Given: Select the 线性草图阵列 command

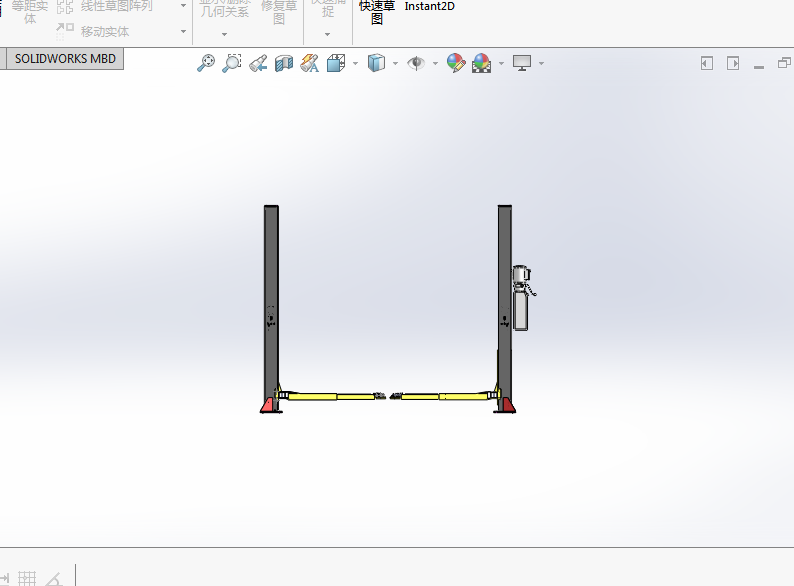Looking at the screenshot, I should coord(116,6).
